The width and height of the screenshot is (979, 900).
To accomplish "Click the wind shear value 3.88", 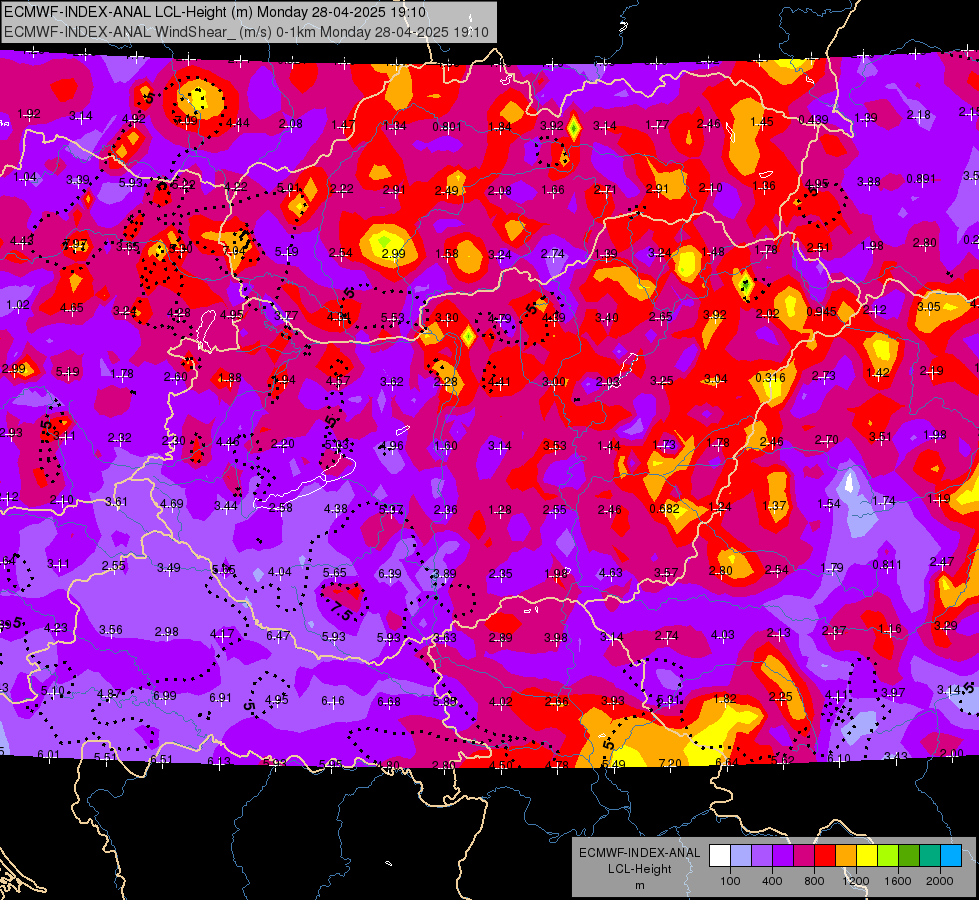I will tap(868, 181).
